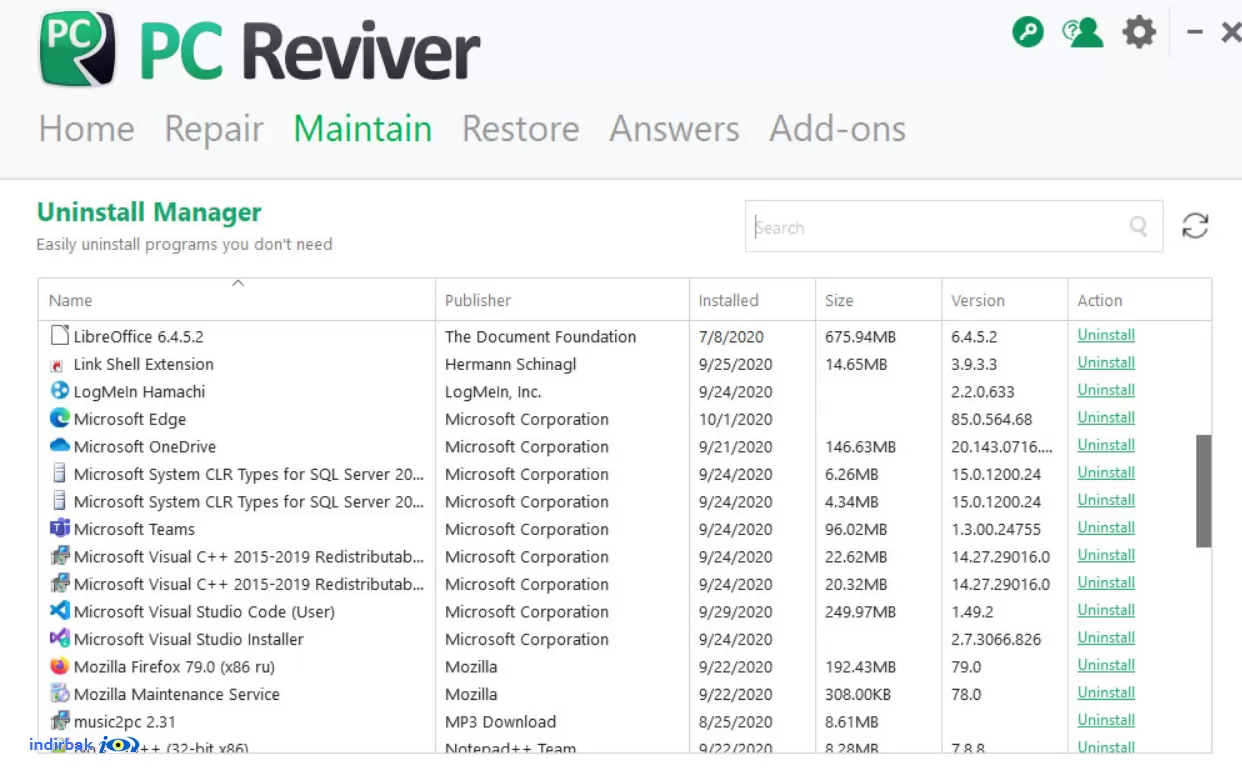Viewport: 1242px width, 773px height.
Task: Select 'Hermann Schinagl' publisher cell
Action: [x=510, y=364]
